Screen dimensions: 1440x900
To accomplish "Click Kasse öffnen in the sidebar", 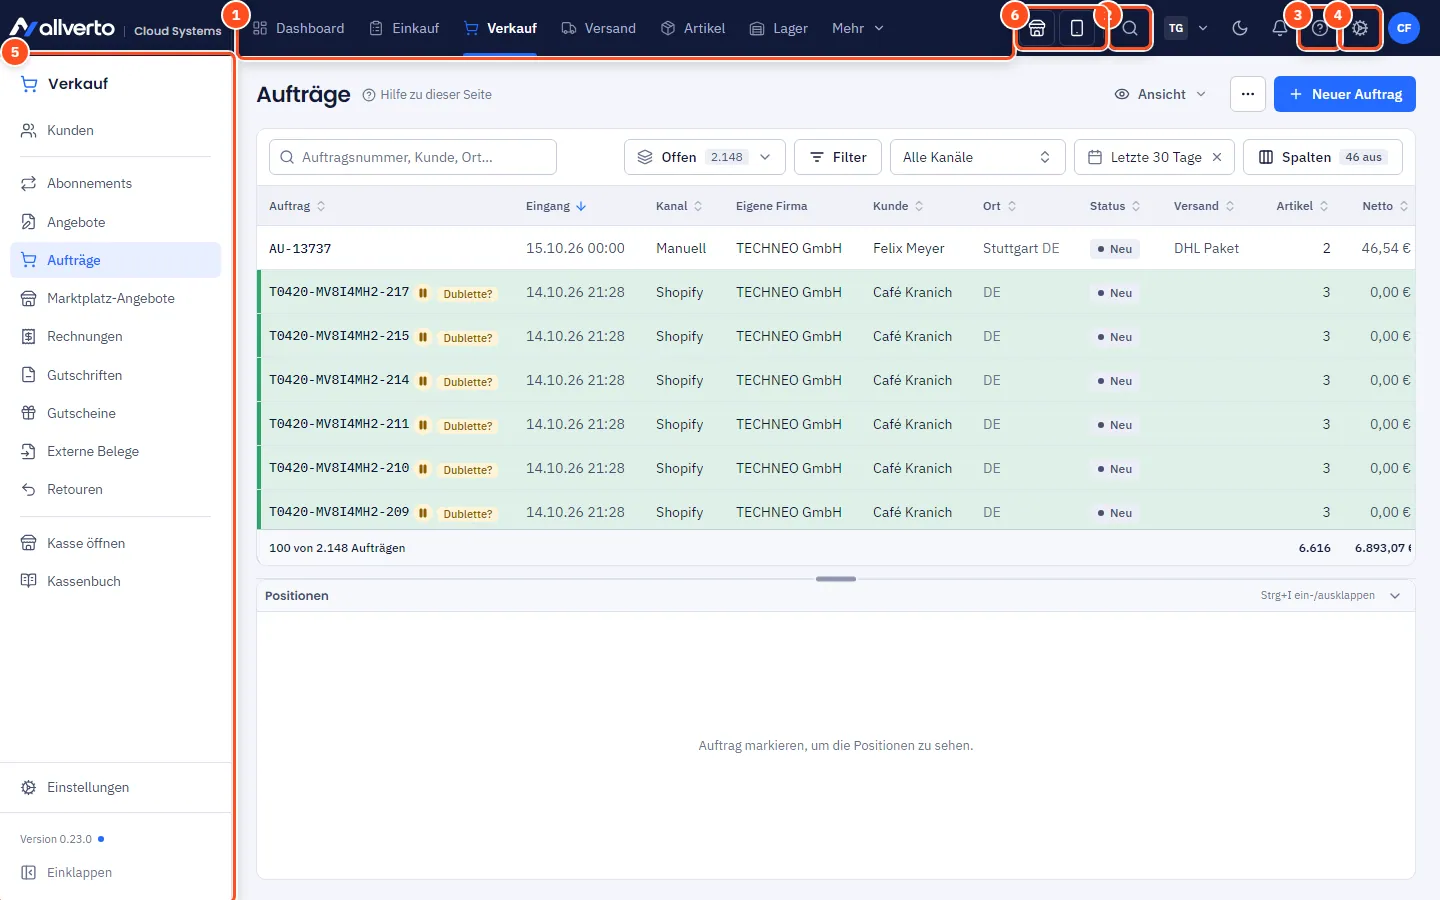I will coord(115,543).
